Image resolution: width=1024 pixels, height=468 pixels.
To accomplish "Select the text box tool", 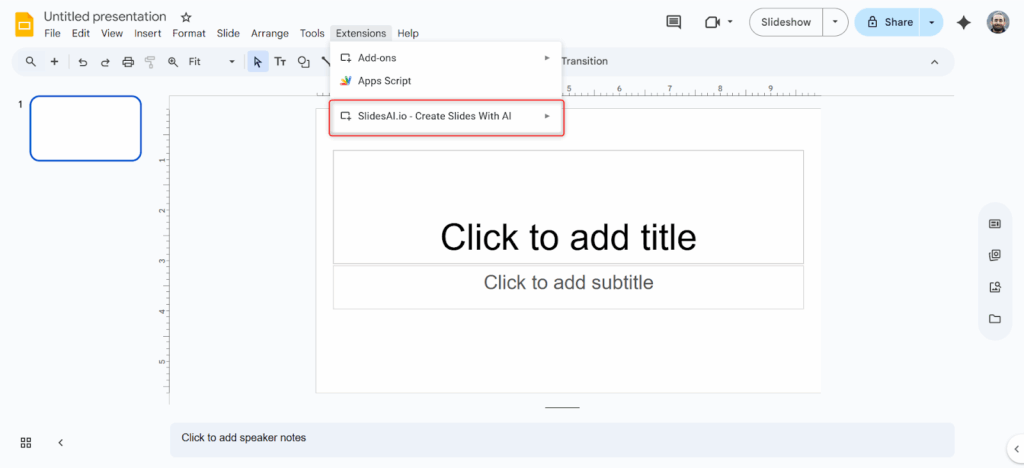I will (x=281, y=62).
